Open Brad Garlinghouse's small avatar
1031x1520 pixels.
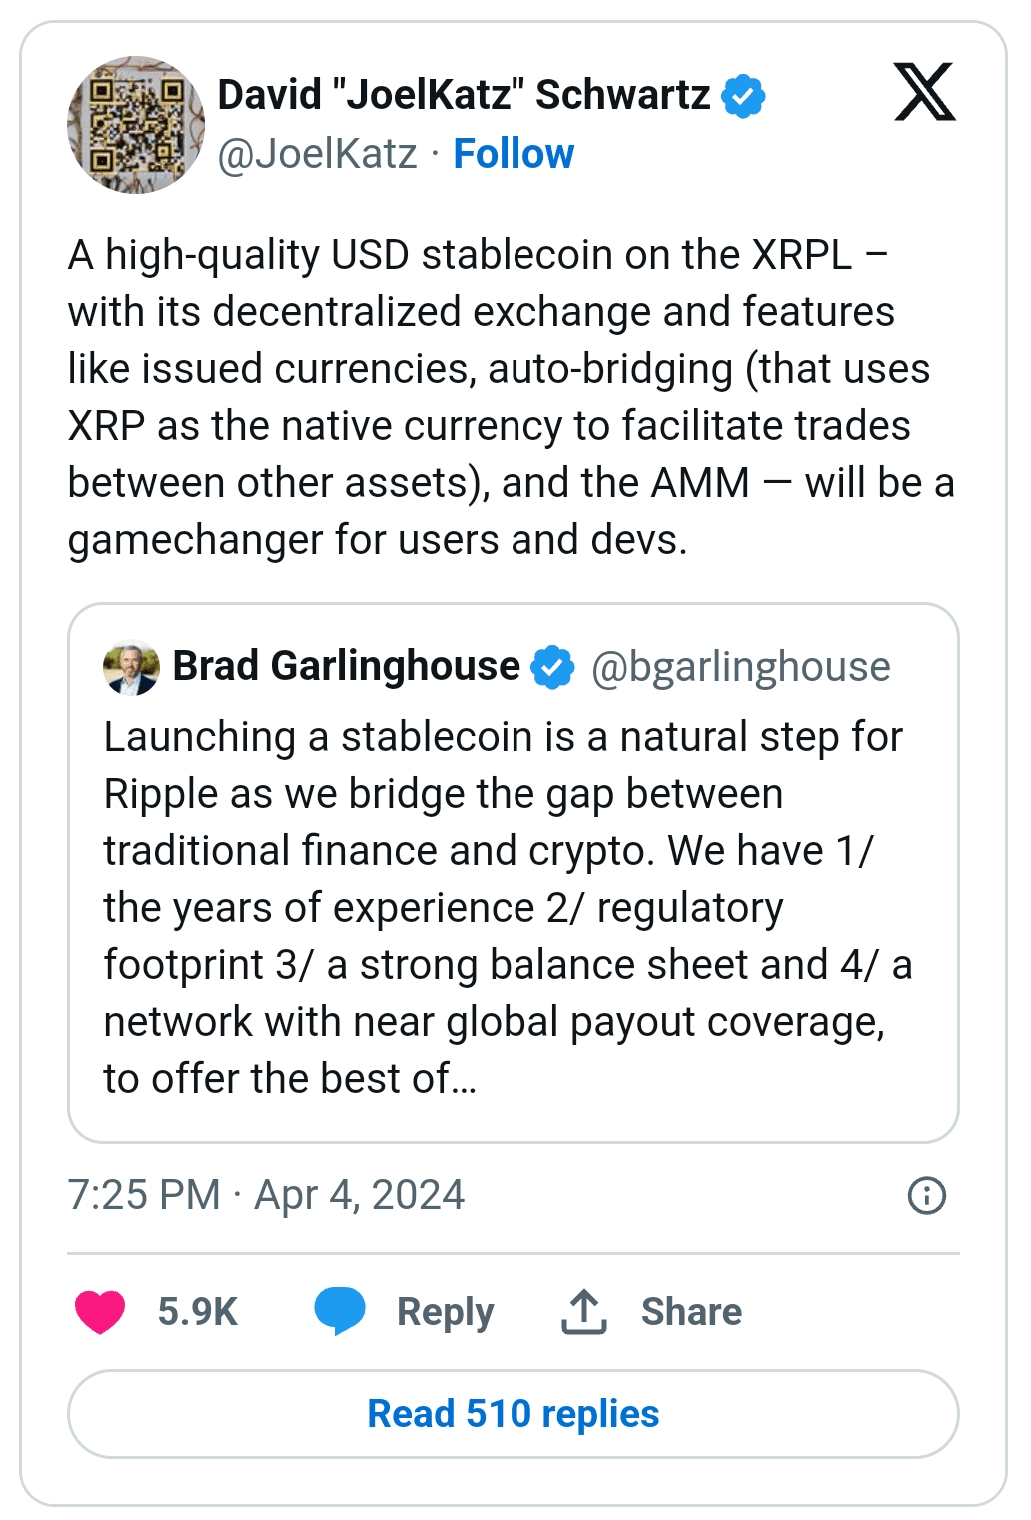coord(131,667)
